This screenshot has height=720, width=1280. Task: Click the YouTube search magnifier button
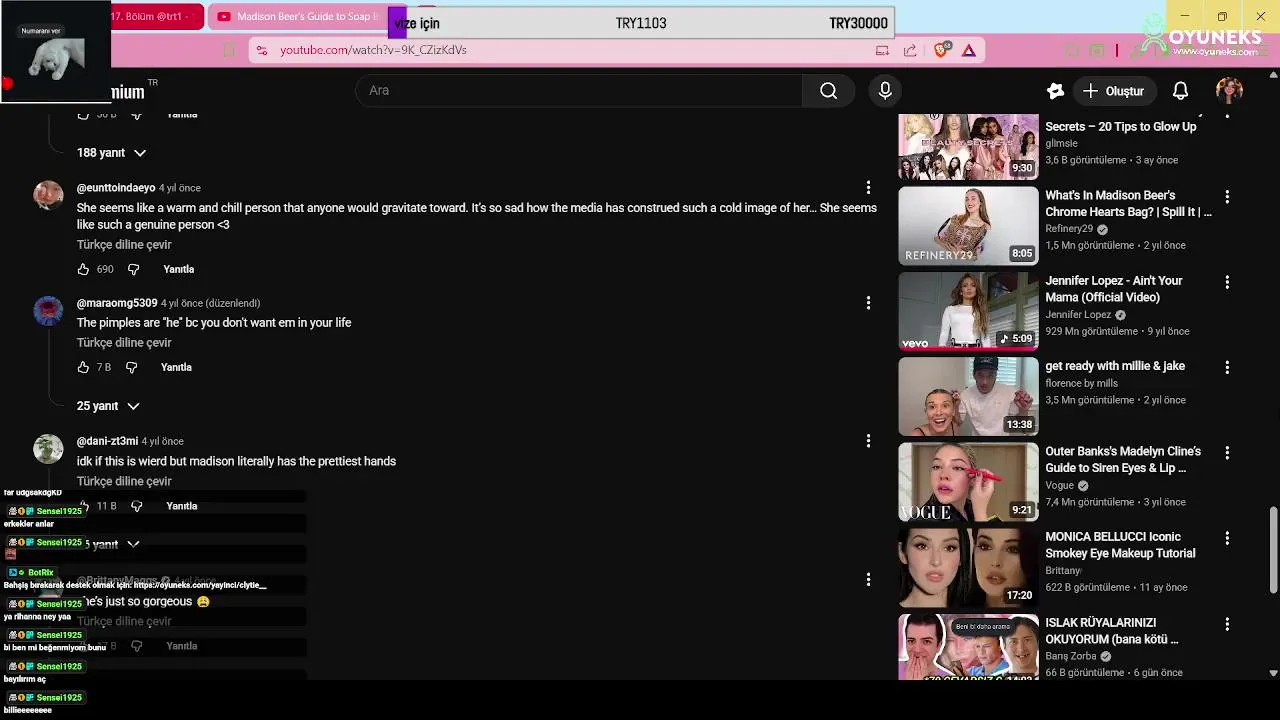click(828, 91)
